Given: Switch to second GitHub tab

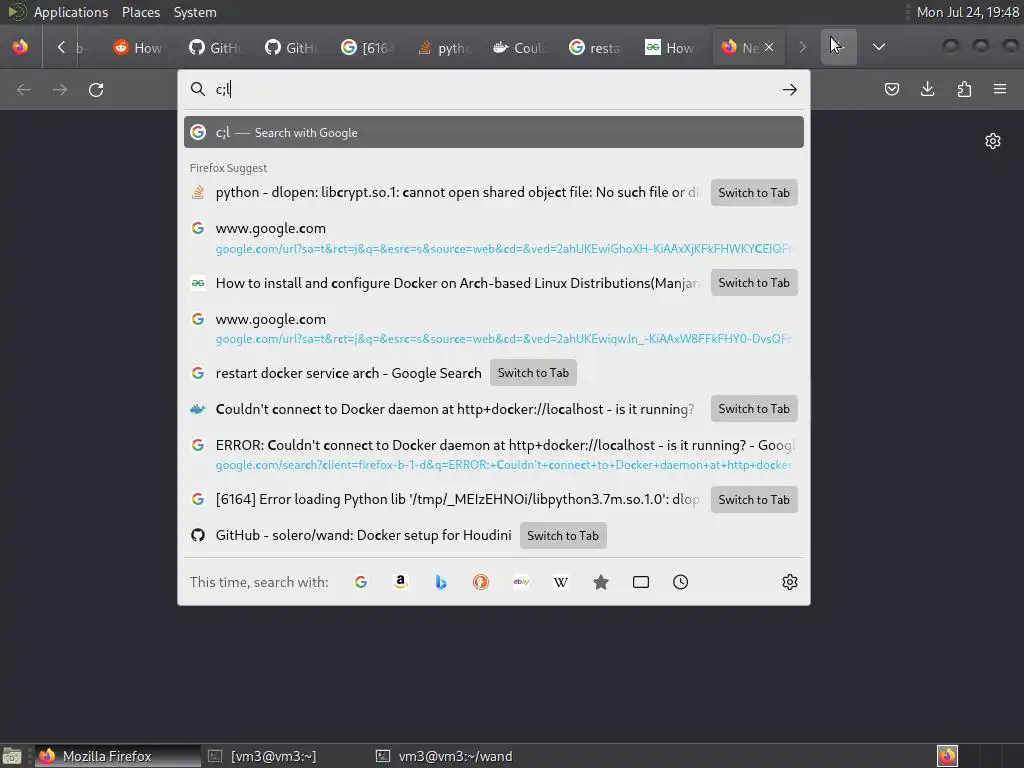Looking at the screenshot, I should pos(291,47).
